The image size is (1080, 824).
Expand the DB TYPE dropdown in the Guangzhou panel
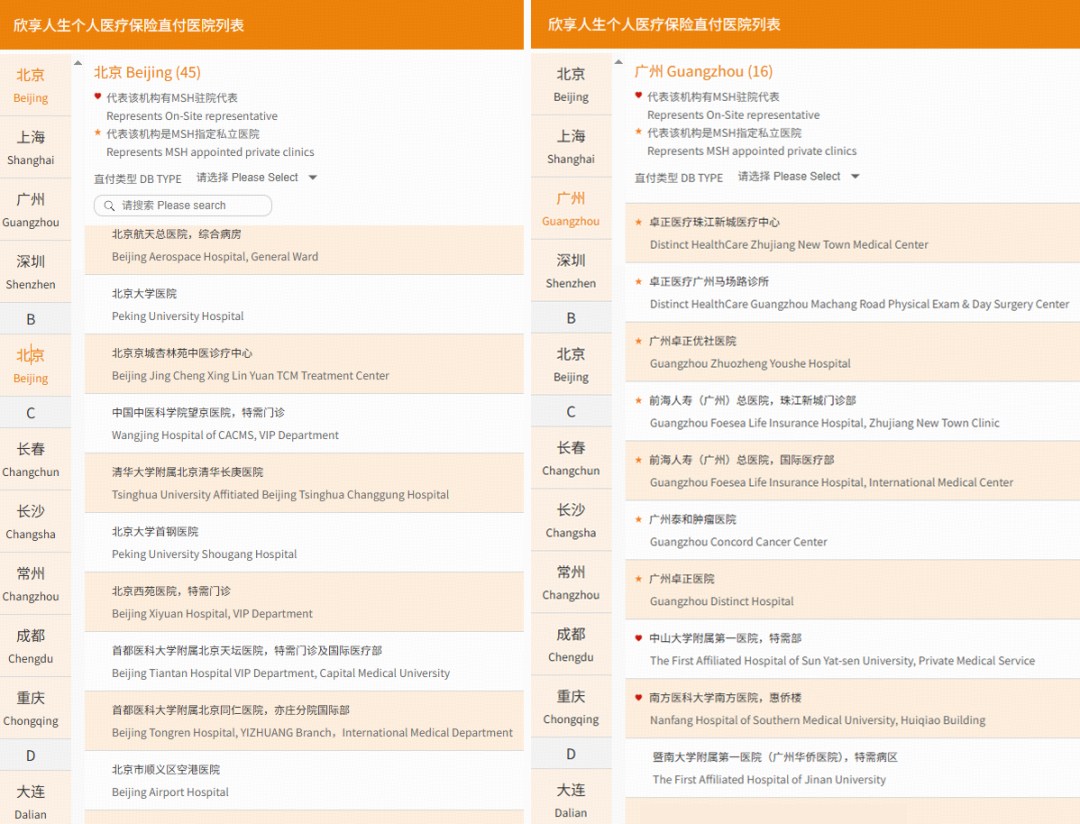pos(798,177)
